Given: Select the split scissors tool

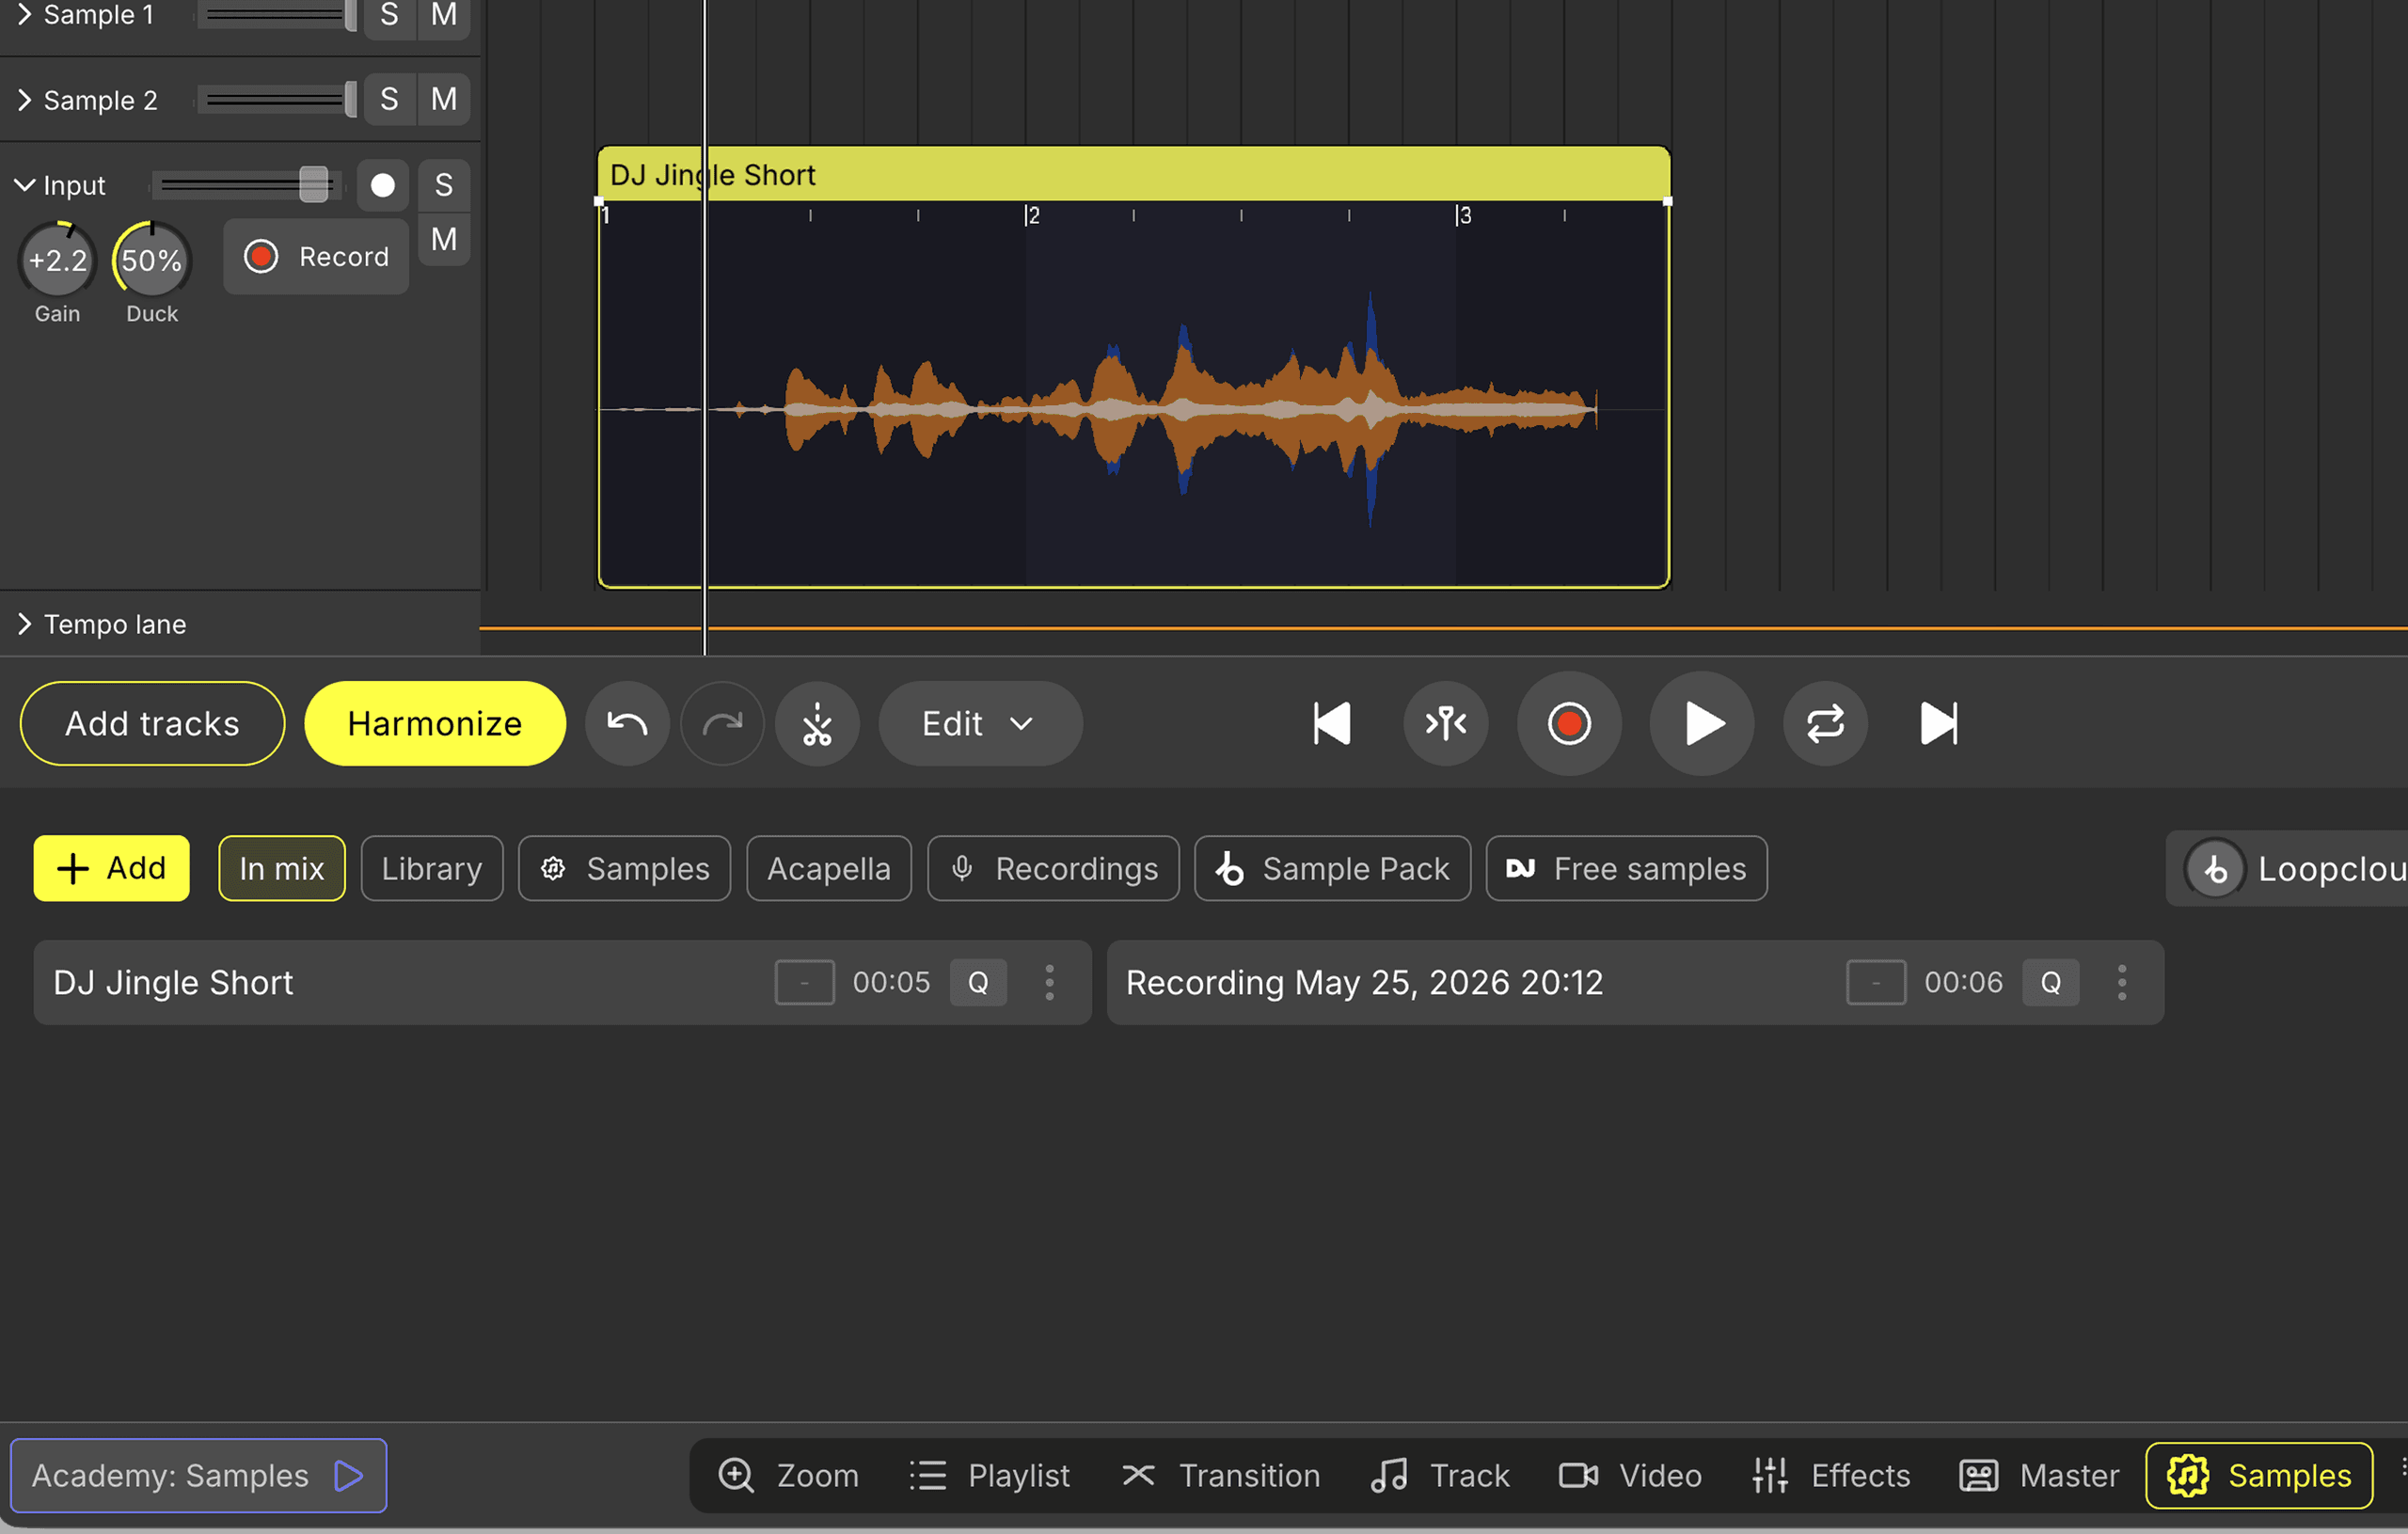Looking at the screenshot, I should [817, 723].
